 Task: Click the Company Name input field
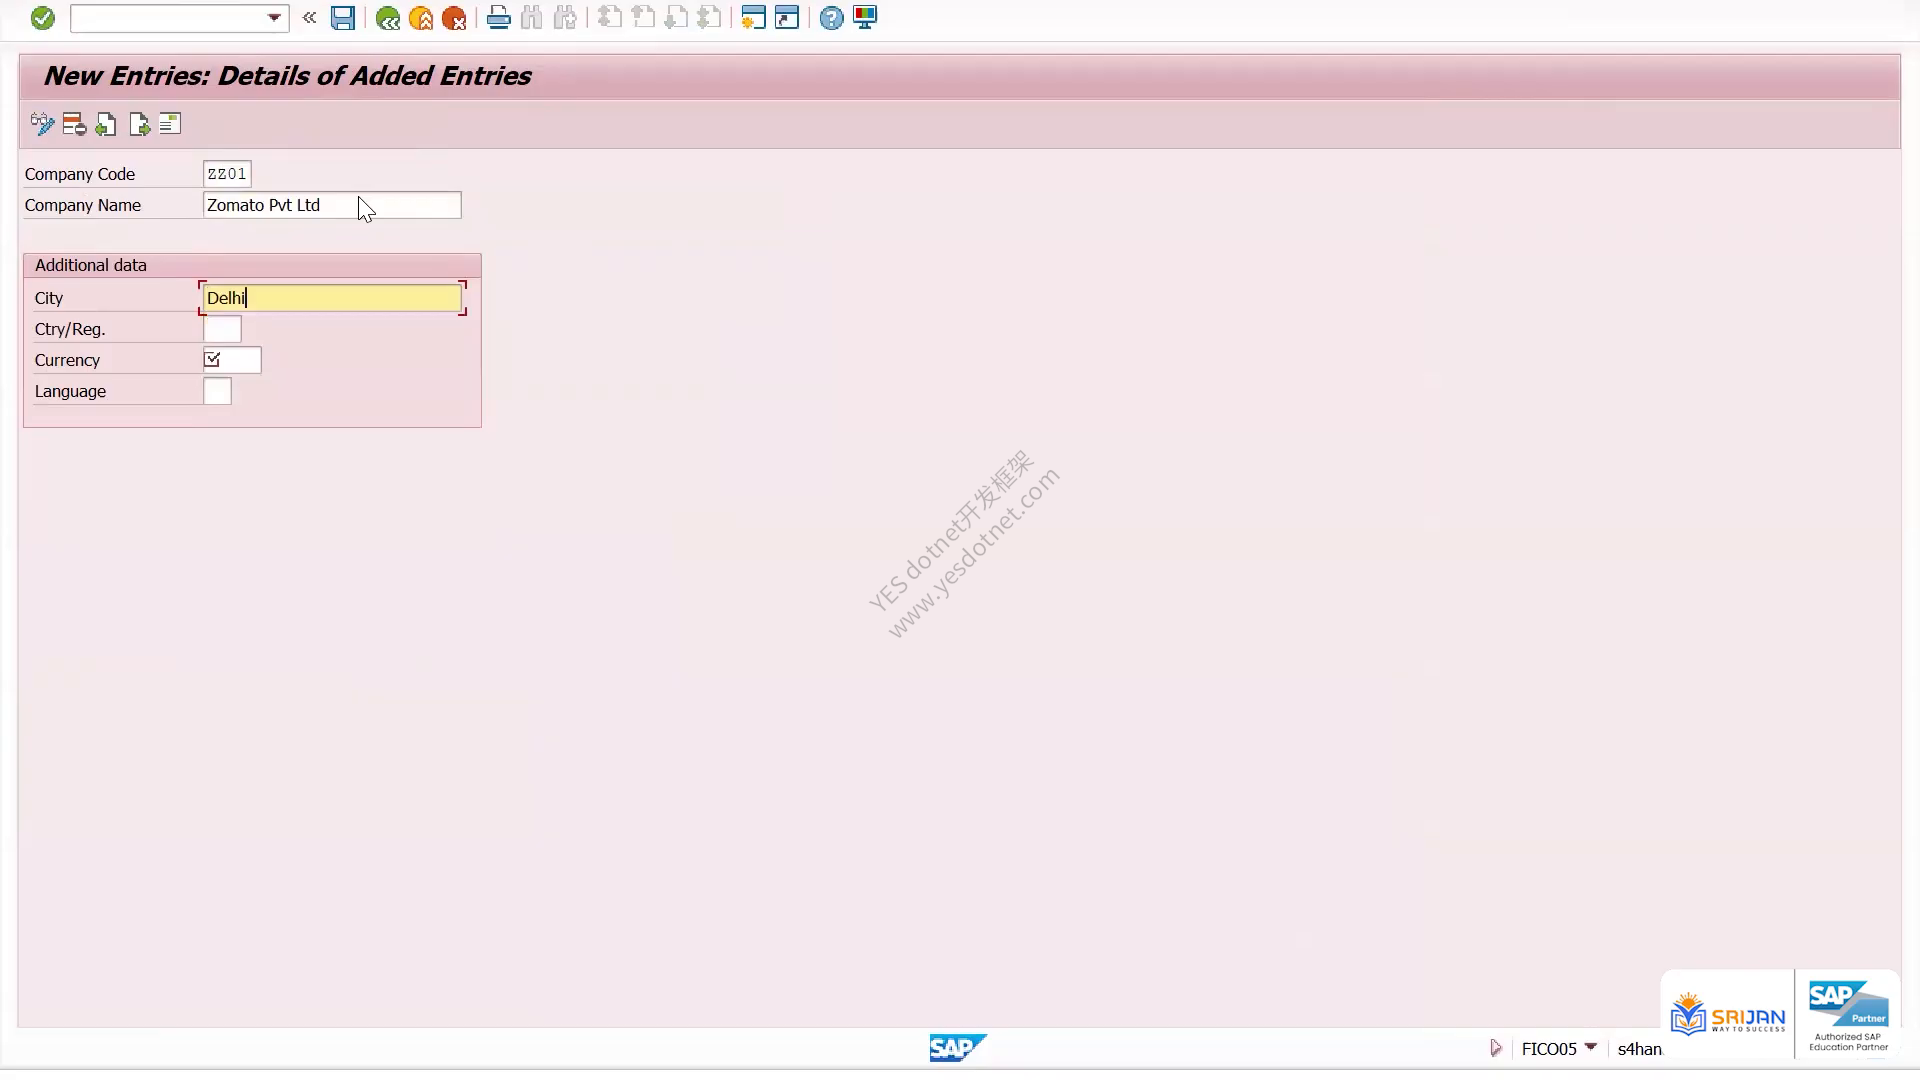pos(332,205)
